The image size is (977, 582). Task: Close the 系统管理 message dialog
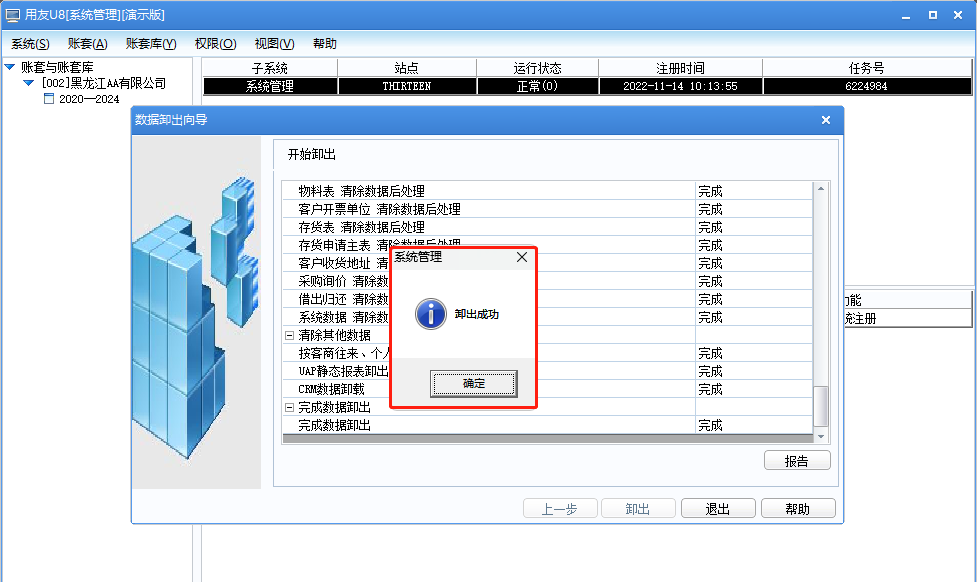(x=522, y=257)
